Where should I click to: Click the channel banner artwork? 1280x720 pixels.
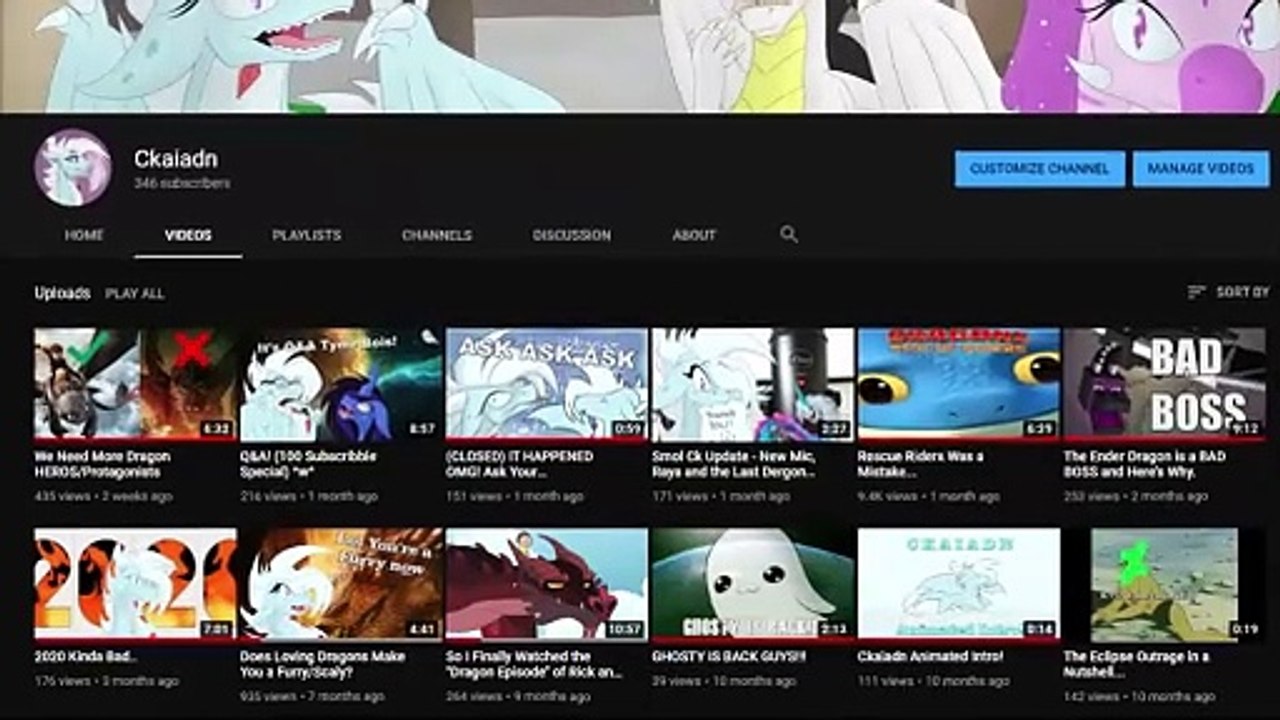point(640,56)
